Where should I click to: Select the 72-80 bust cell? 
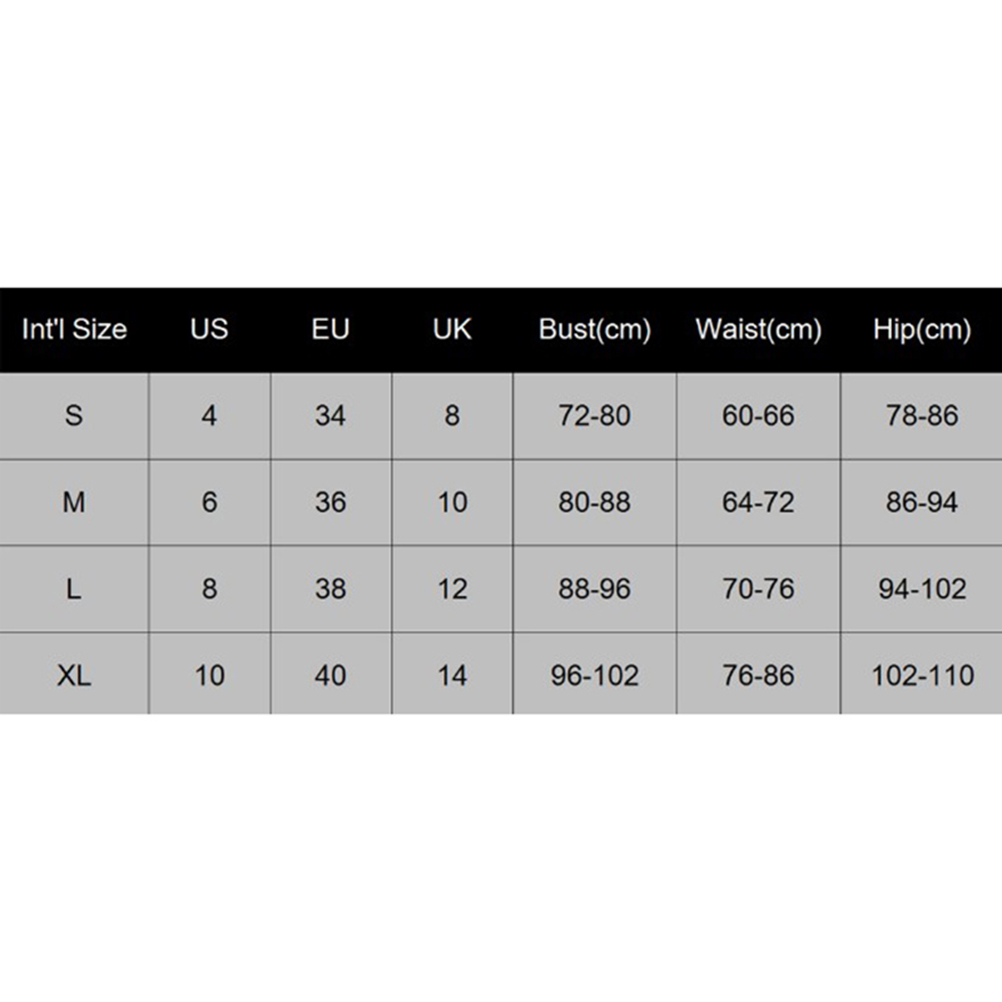(594, 415)
